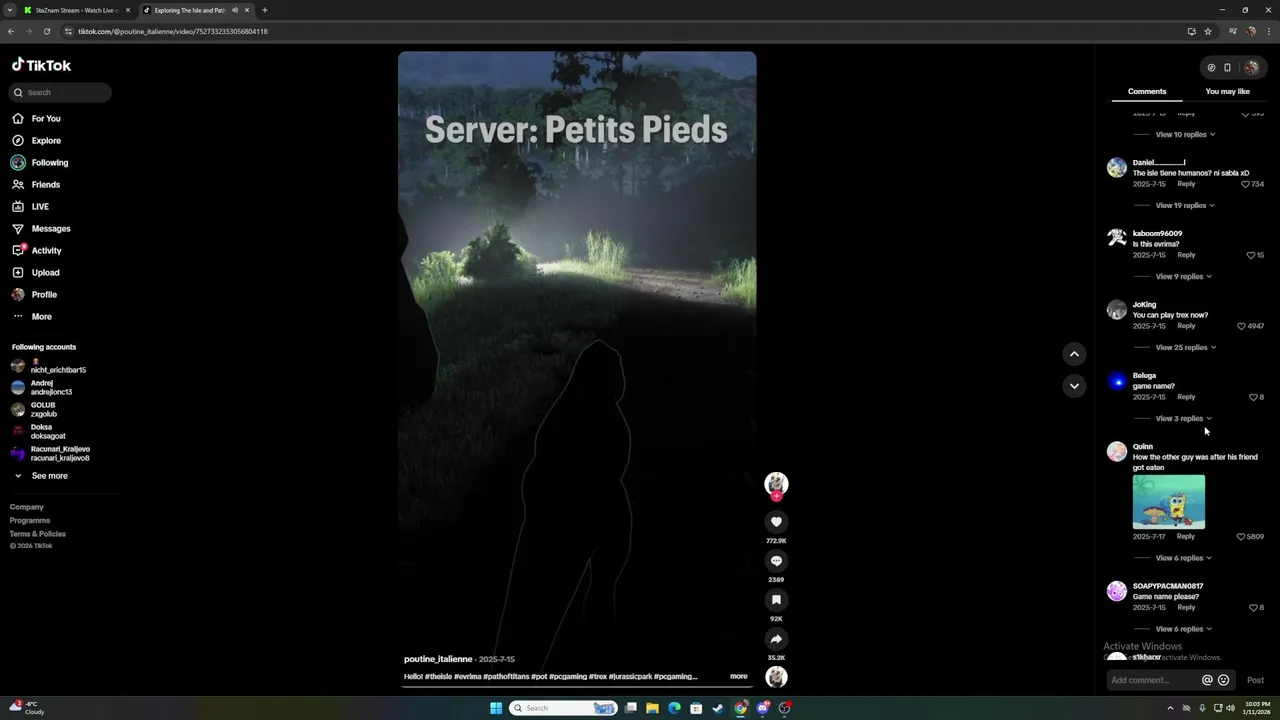The width and height of the screenshot is (1280, 720).
Task: Expand View 25 replies
Action: (x=1185, y=347)
